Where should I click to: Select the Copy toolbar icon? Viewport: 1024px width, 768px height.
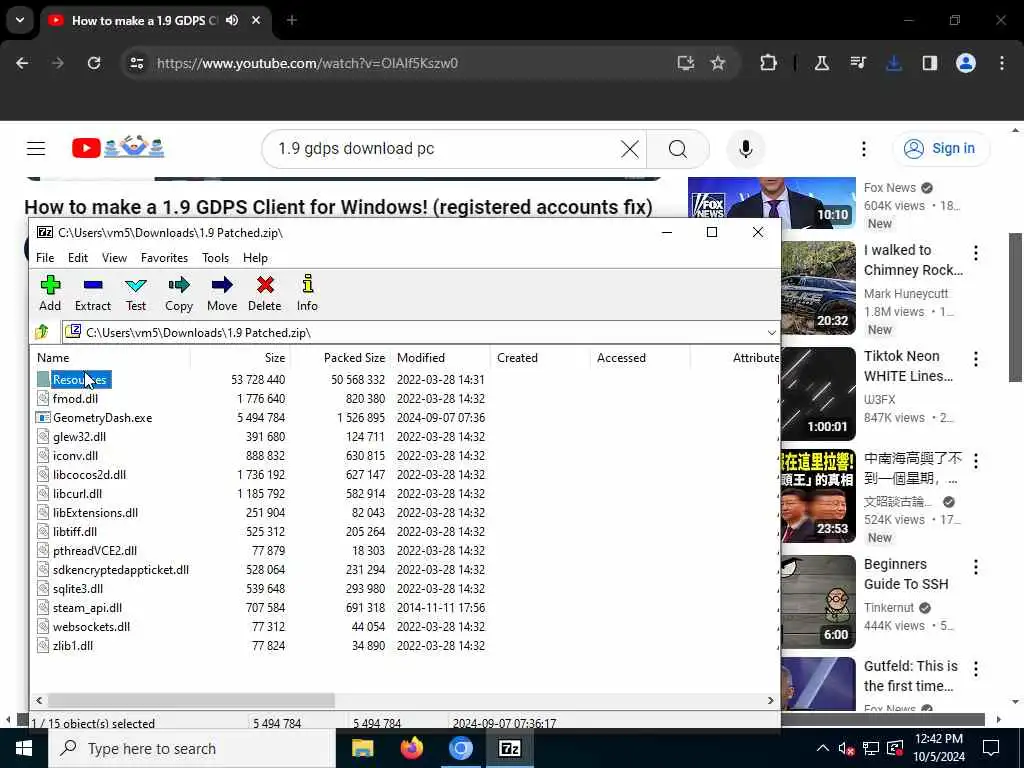(178, 293)
